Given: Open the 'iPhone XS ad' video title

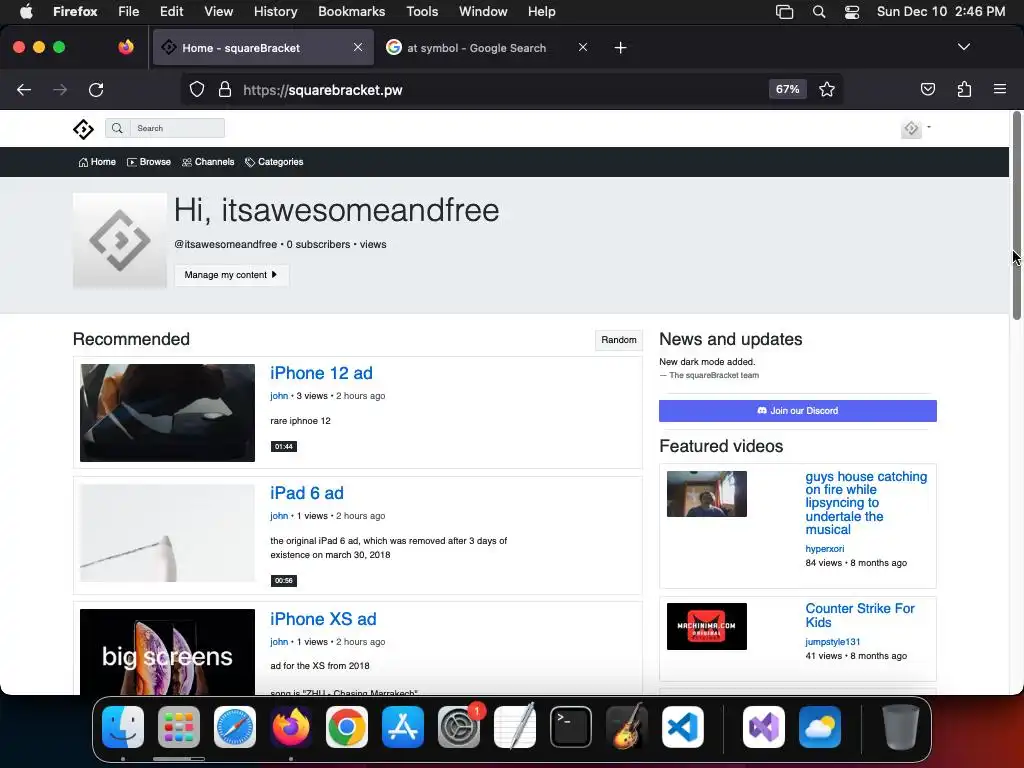Looking at the screenshot, I should tap(323, 619).
